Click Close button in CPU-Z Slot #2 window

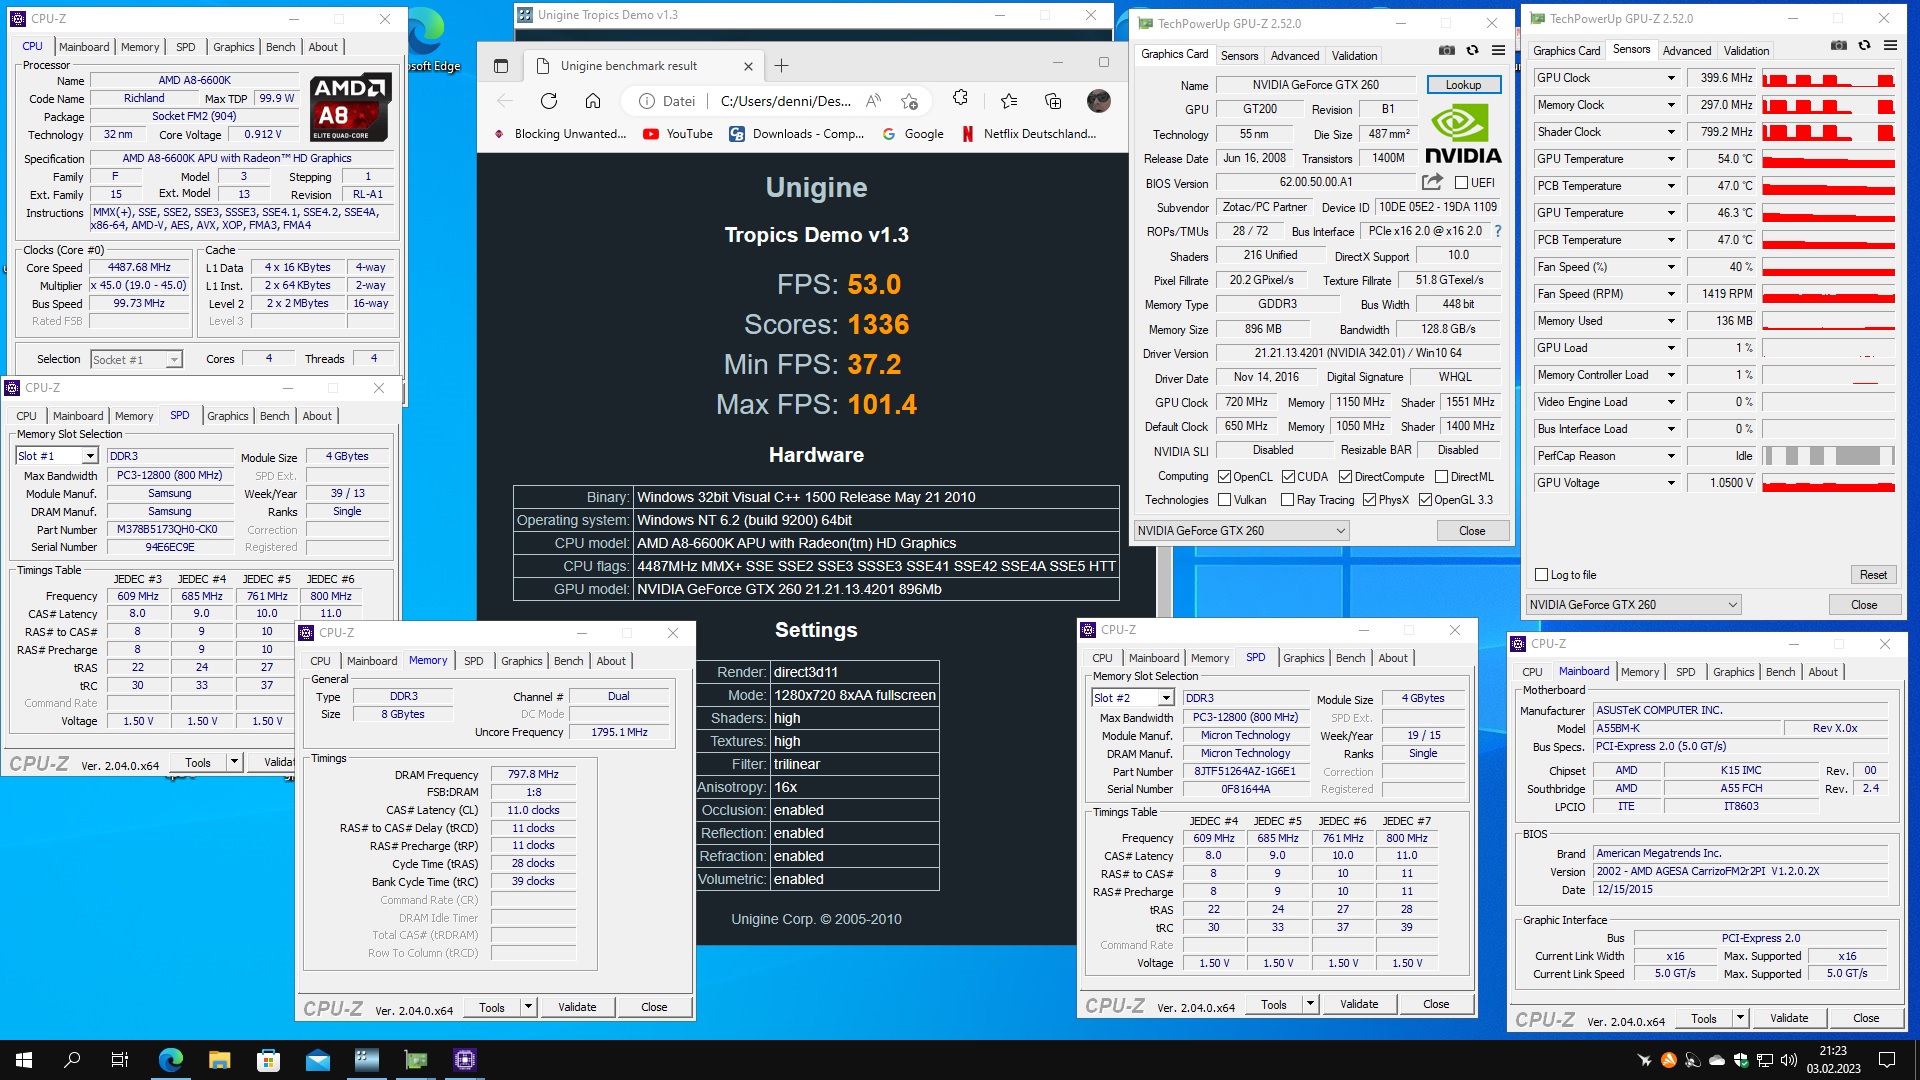[1436, 1005]
